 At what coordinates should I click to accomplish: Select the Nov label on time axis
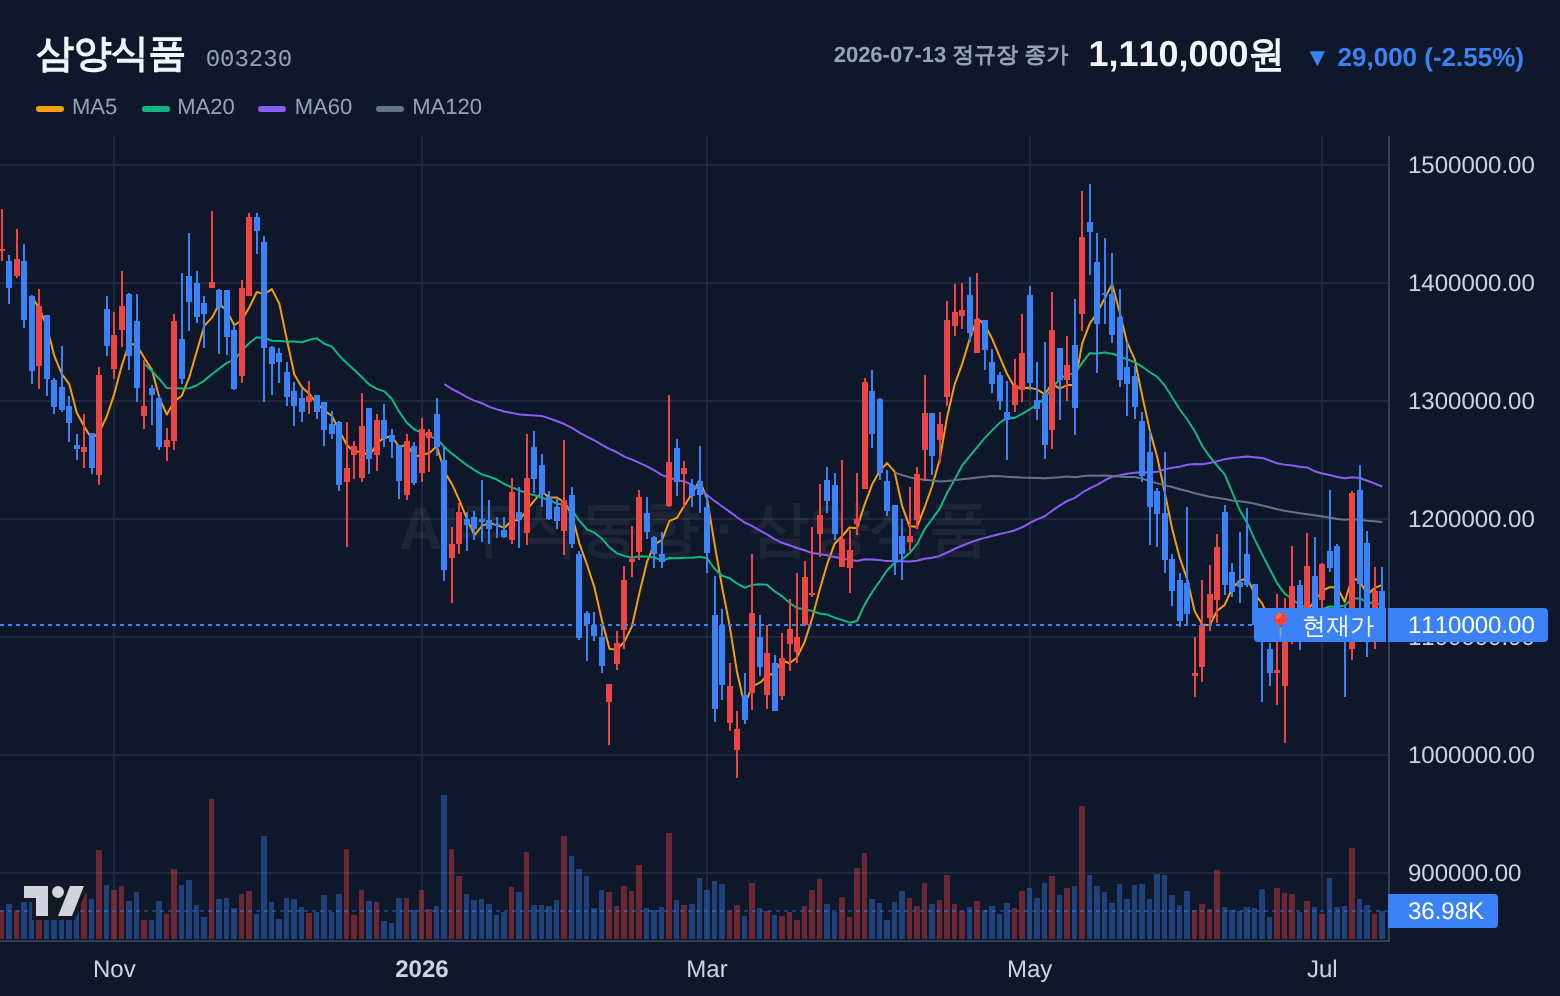click(x=114, y=969)
